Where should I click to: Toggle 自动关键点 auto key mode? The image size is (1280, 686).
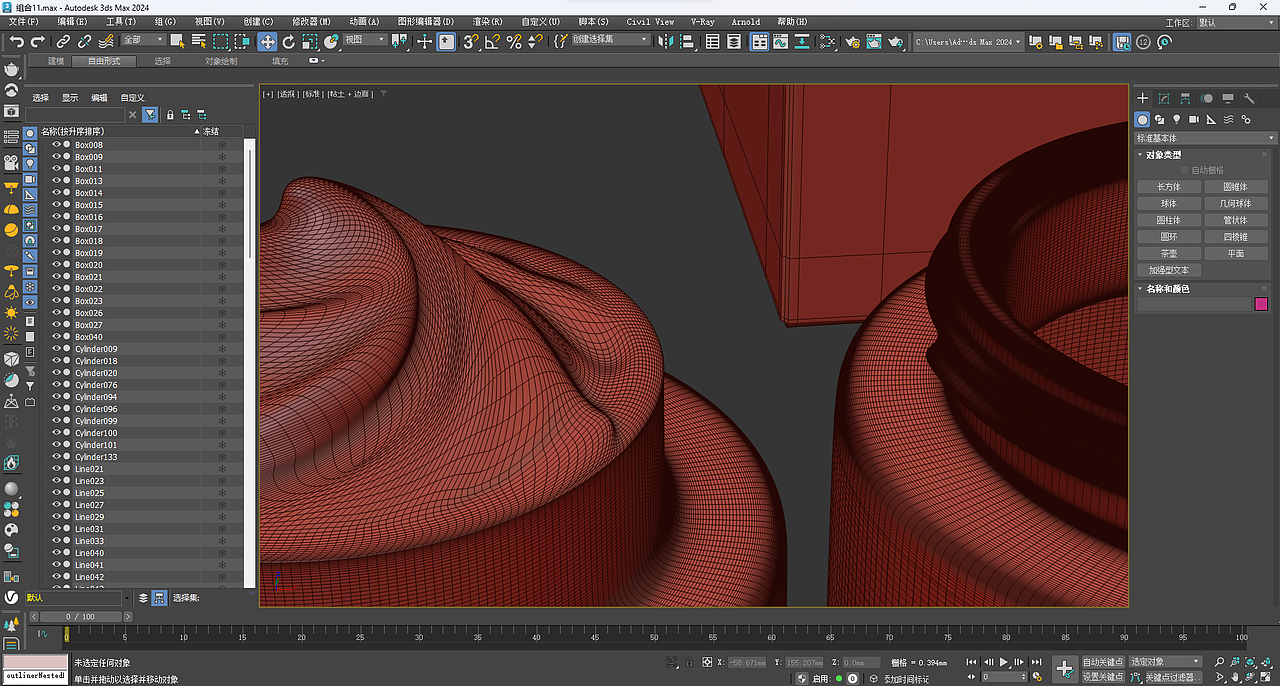pos(1103,661)
